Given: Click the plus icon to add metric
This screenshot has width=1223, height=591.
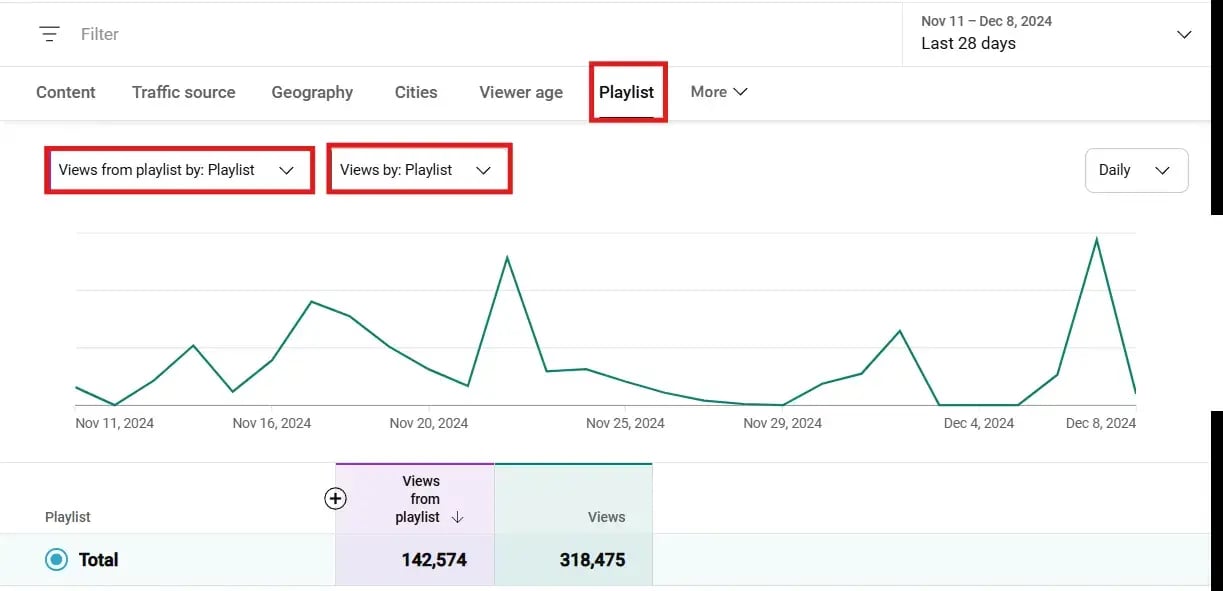Looking at the screenshot, I should [x=336, y=498].
